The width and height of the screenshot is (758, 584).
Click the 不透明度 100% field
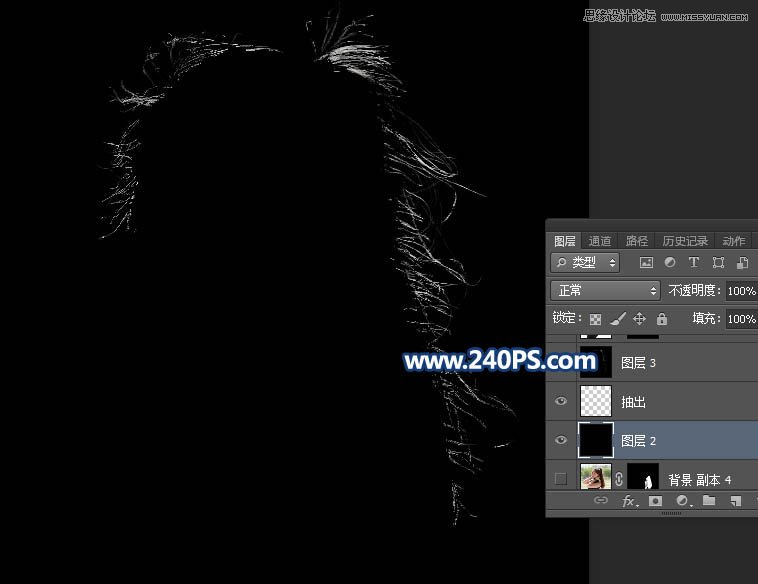click(x=742, y=291)
